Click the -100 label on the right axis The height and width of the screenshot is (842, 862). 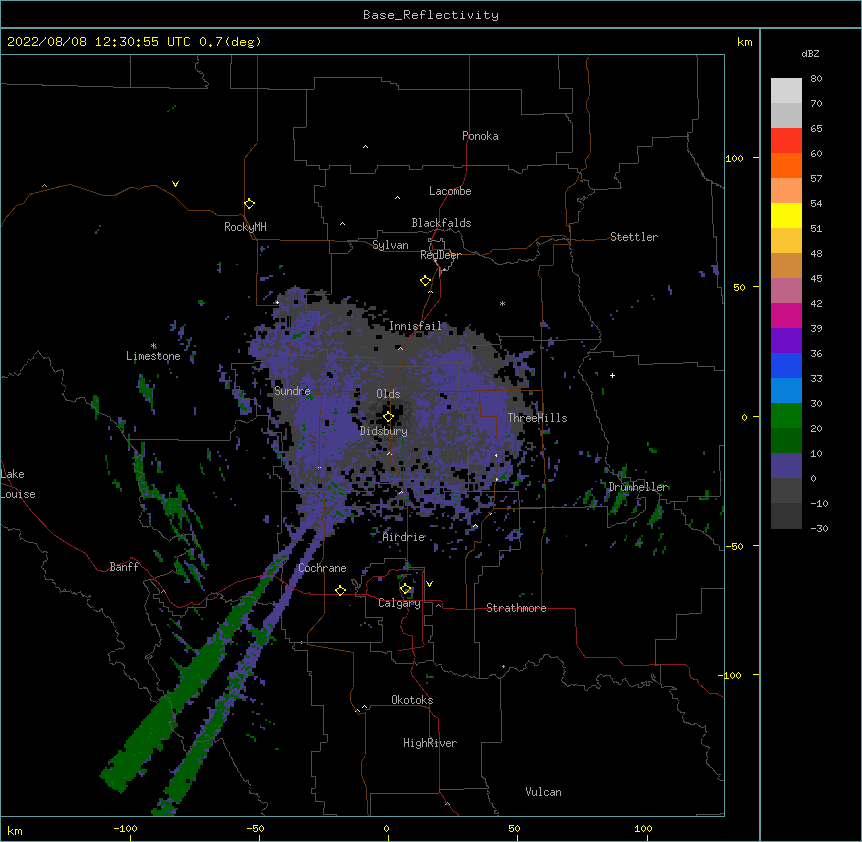tap(731, 675)
